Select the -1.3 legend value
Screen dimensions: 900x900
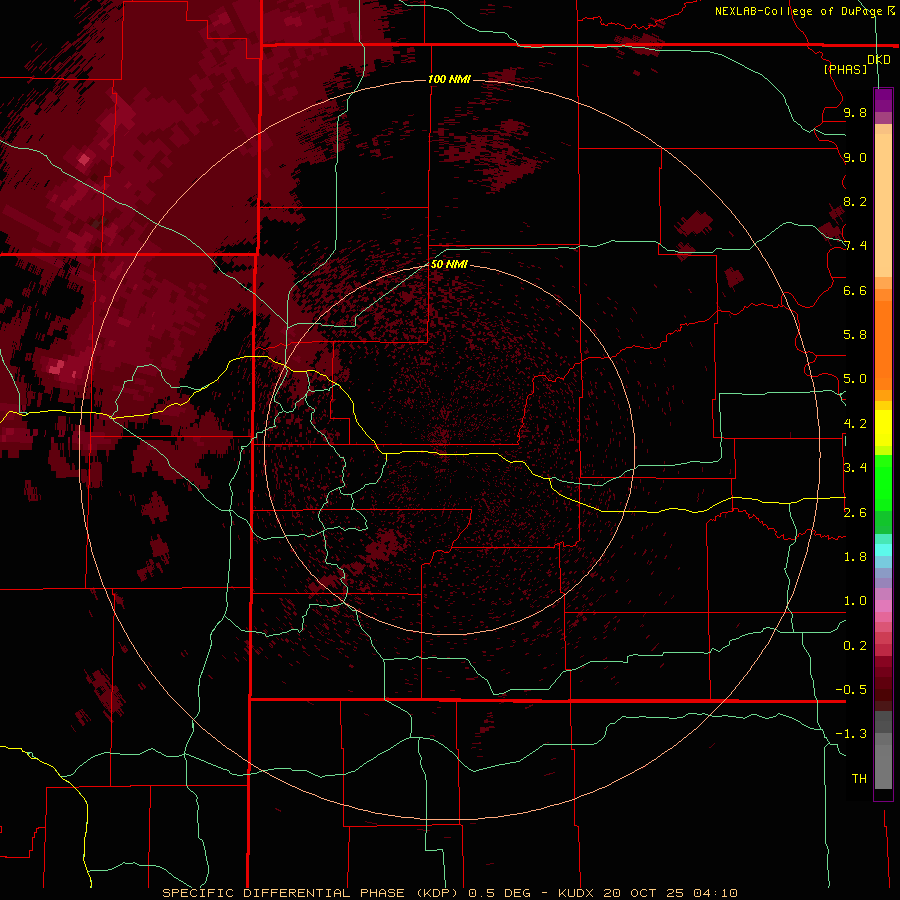coord(851,734)
